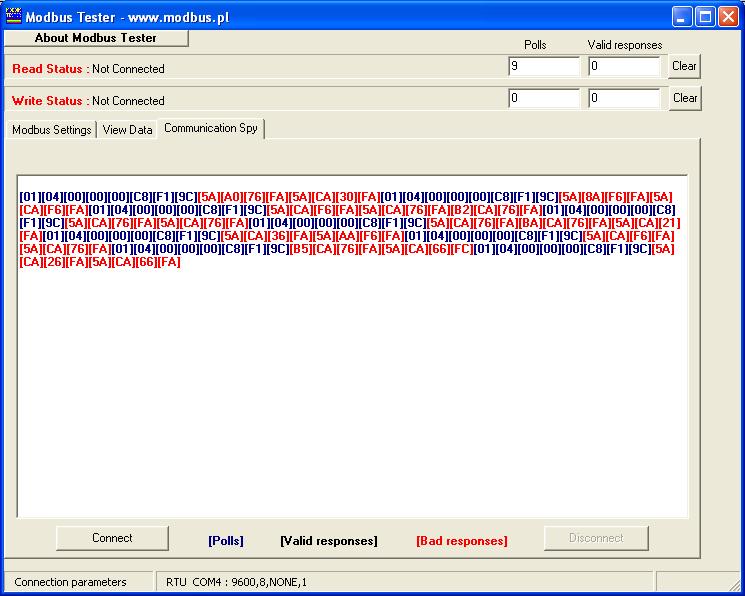Click the Polls column header
Viewport: 745px width, 596px height.
click(535, 45)
